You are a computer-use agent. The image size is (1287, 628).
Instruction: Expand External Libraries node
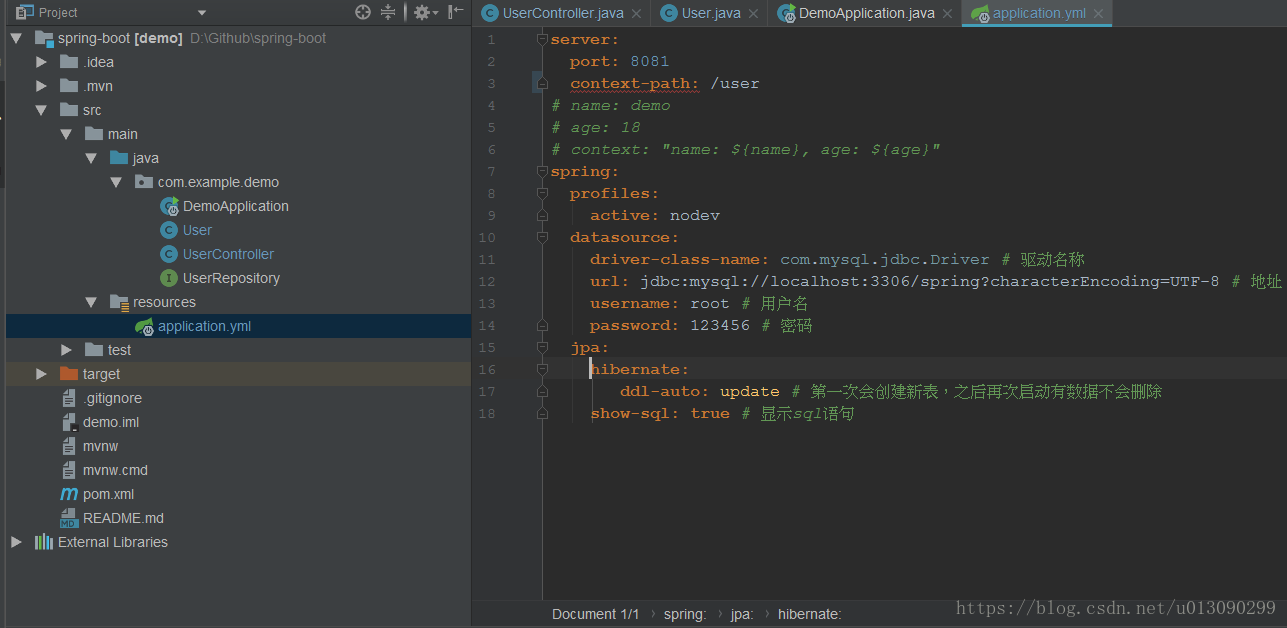point(16,542)
